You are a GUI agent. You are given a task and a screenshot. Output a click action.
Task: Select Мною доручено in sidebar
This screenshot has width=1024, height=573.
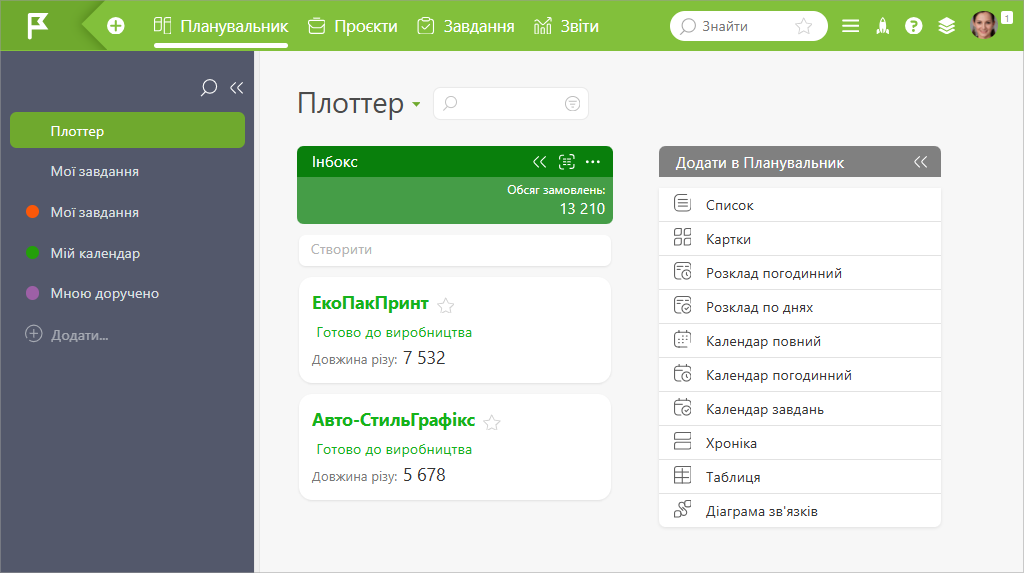[104, 293]
